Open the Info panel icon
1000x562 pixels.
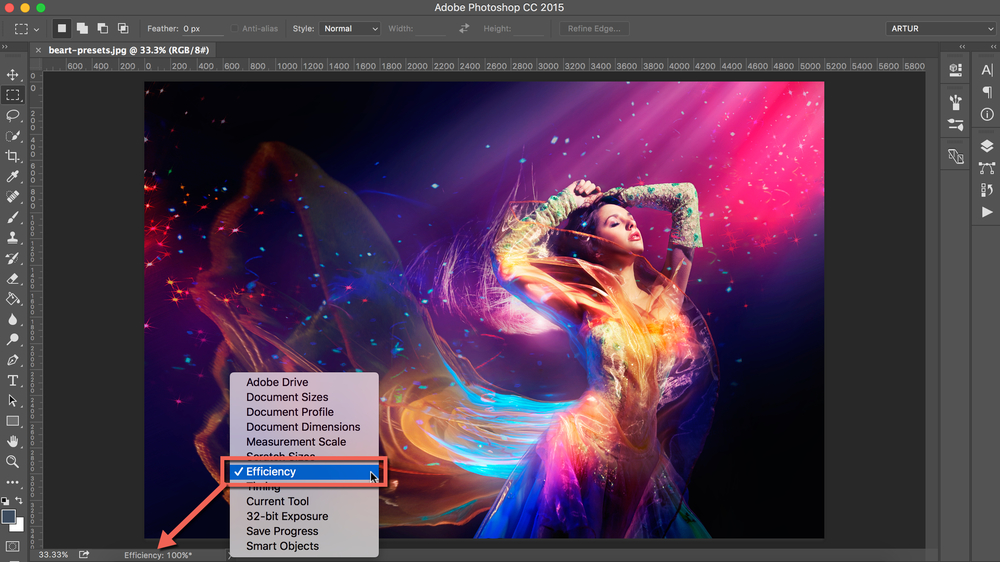point(987,114)
